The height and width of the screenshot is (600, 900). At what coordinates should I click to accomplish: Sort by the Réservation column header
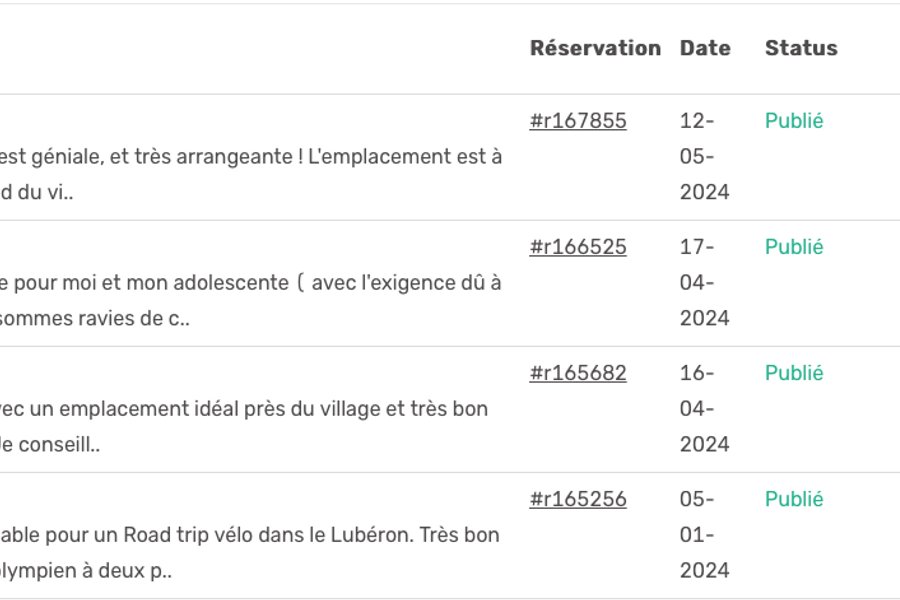point(595,48)
